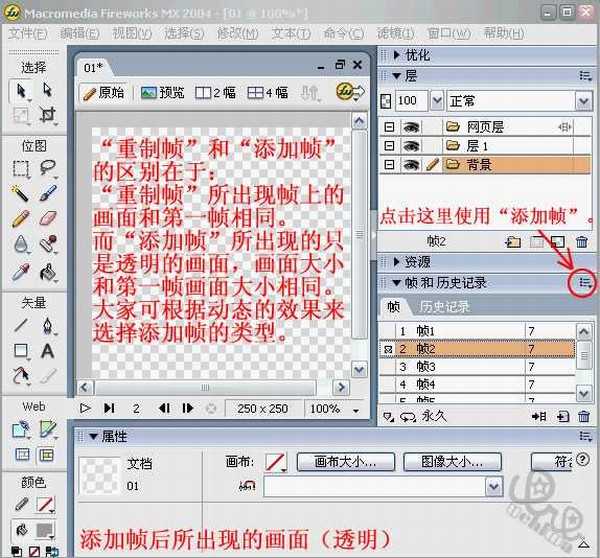Delete the frame with Frames panel trash
This screenshot has width=600, height=558.
click(584, 416)
